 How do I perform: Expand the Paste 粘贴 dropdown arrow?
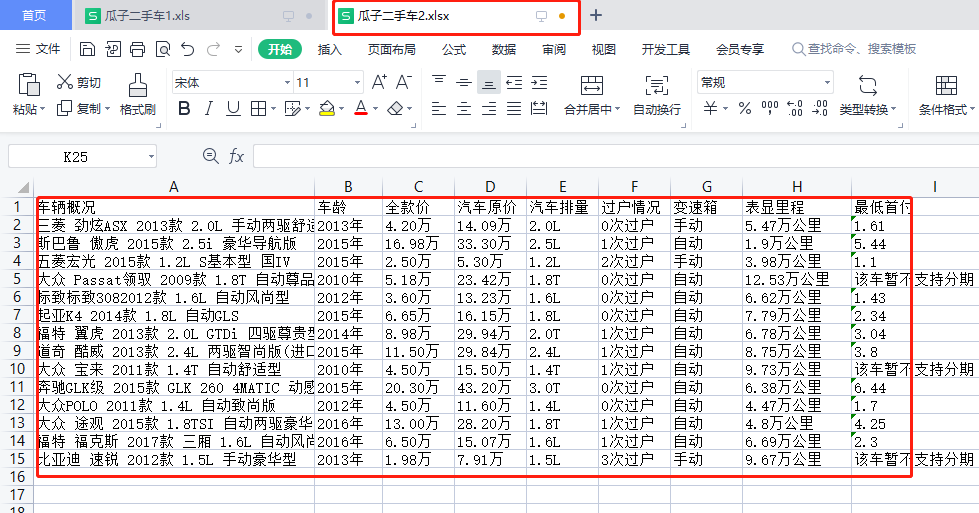42,110
